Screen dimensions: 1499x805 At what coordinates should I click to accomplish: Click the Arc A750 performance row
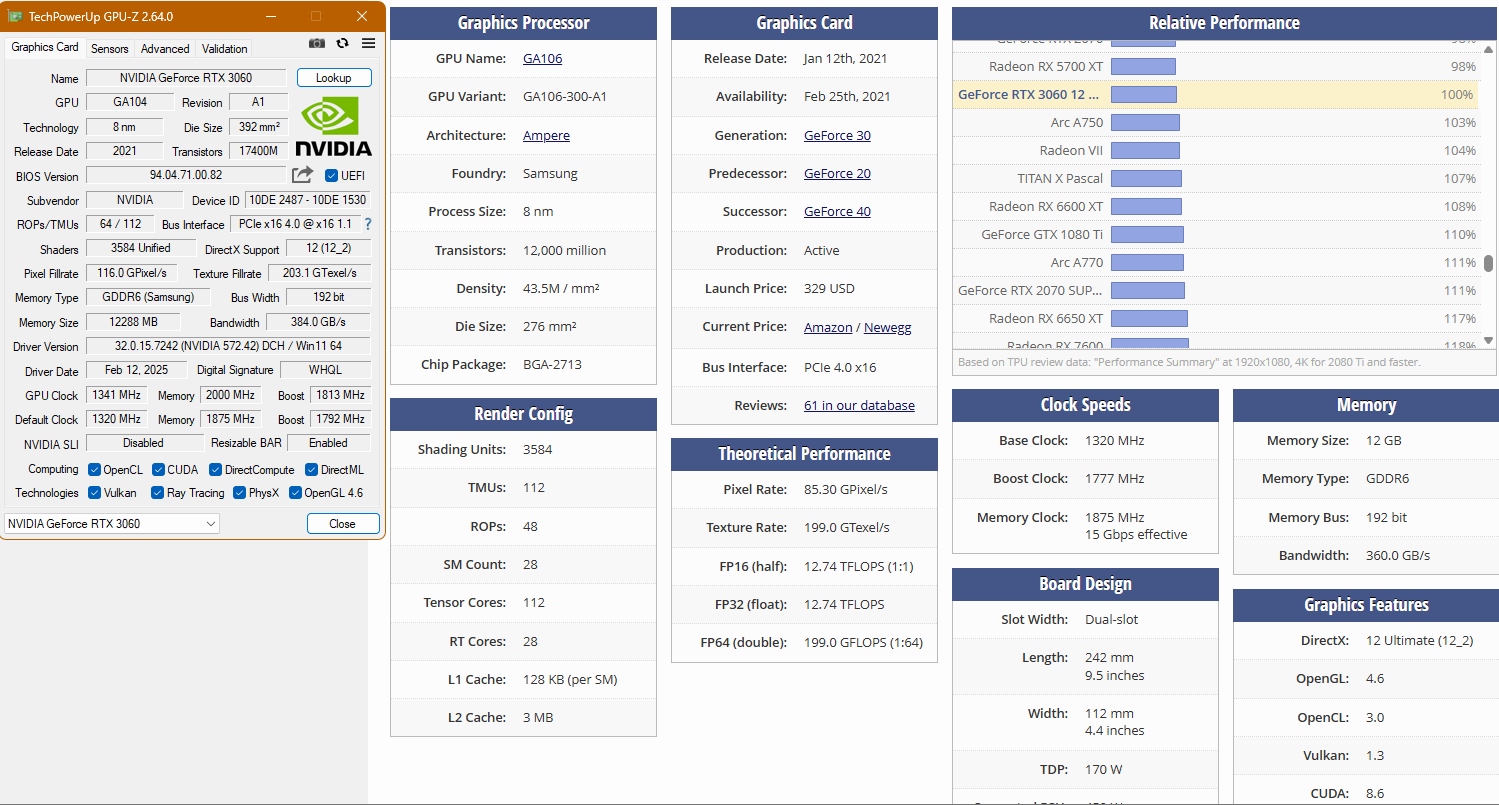coord(1216,123)
